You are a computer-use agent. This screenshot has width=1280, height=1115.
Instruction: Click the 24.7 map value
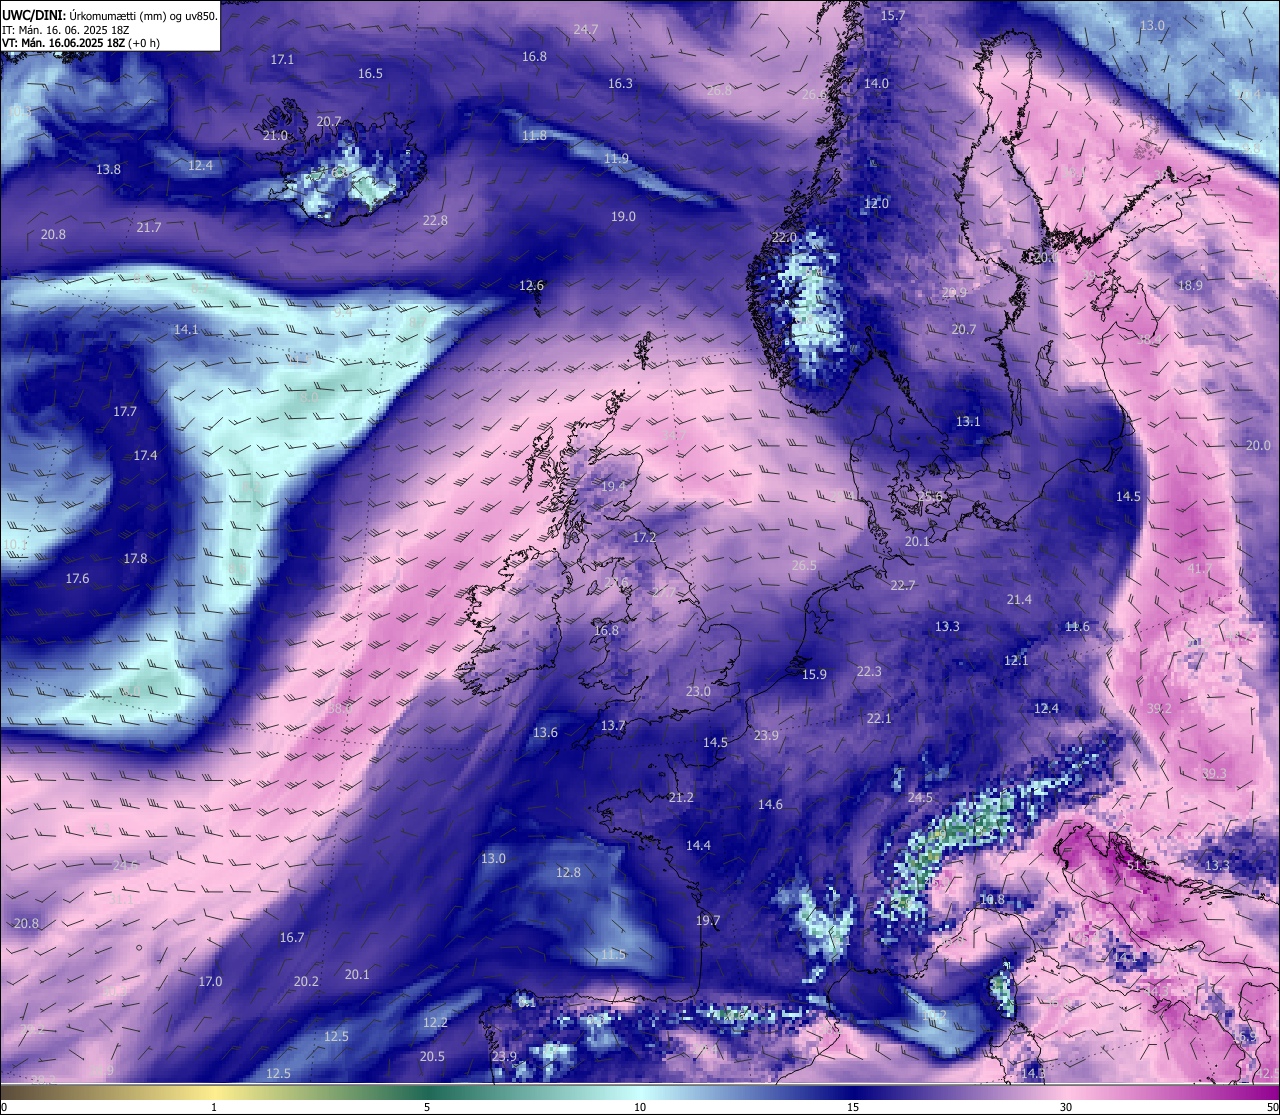pyautogui.click(x=585, y=29)
